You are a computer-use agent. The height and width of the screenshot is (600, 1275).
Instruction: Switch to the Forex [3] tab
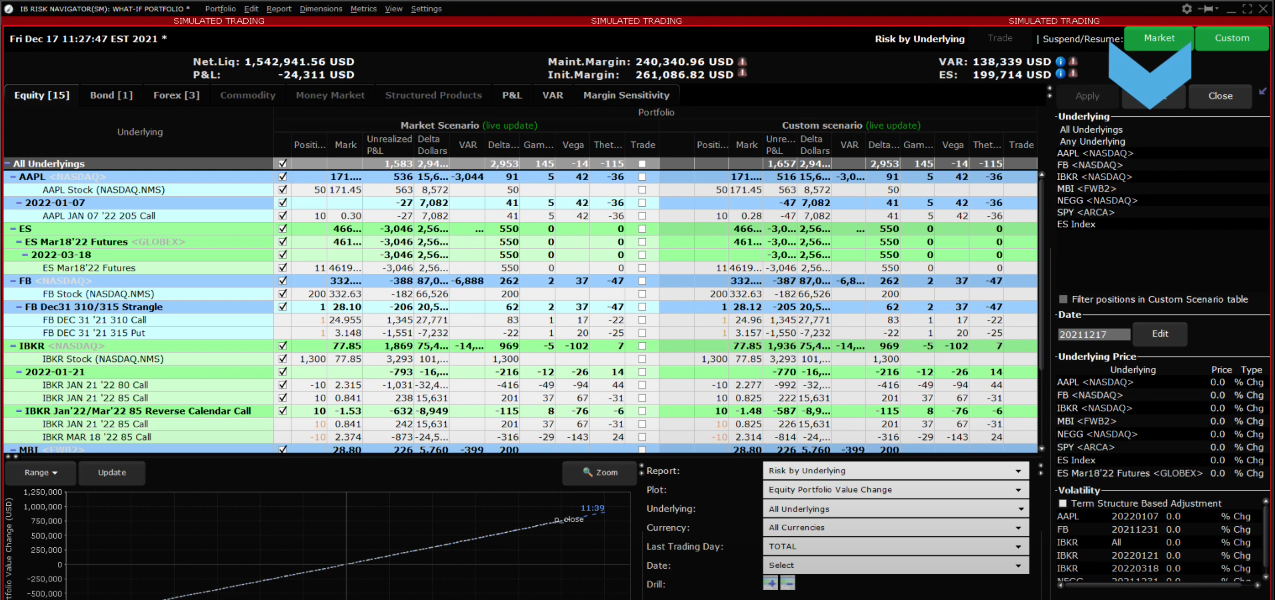[x=176, y=95]
